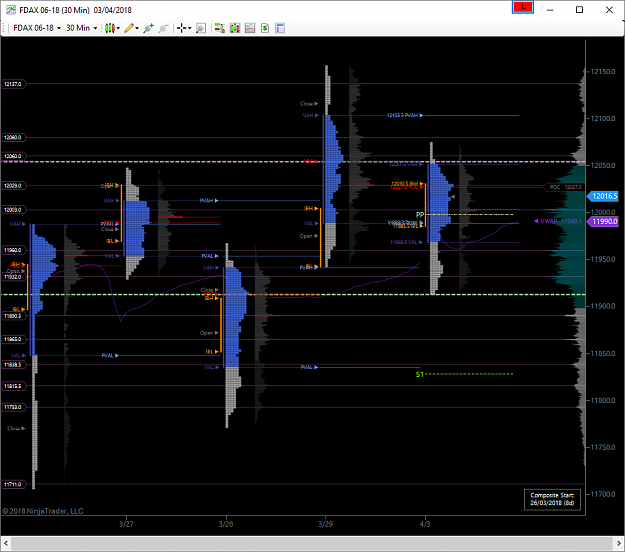The image size is (625, 552).
Task: Select the 11960.0 price level label
Action: pyautogui.click(x=14, y=250)
